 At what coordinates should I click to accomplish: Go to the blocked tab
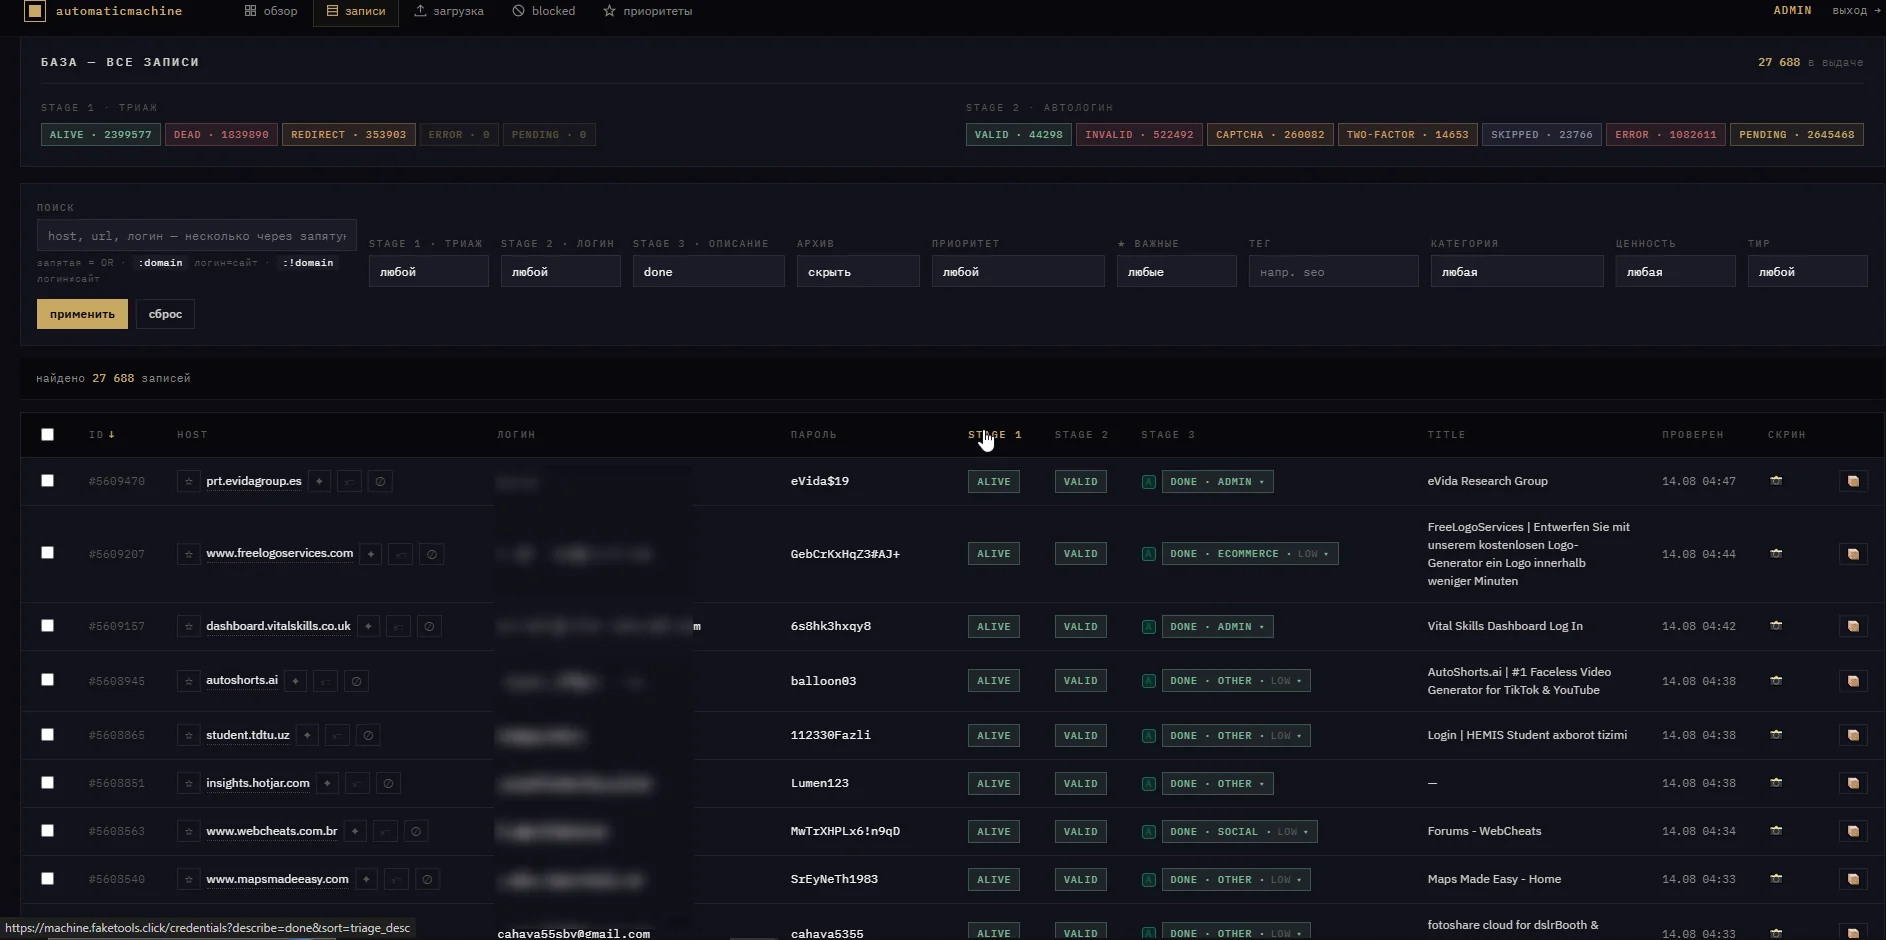click(544, 11)
